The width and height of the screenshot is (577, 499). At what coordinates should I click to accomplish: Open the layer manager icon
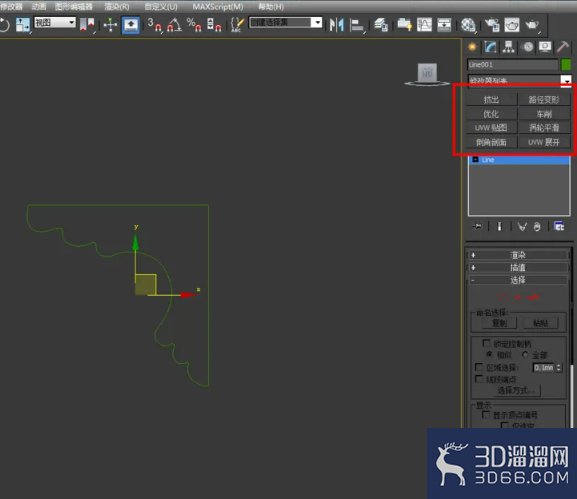coord(381,25)
